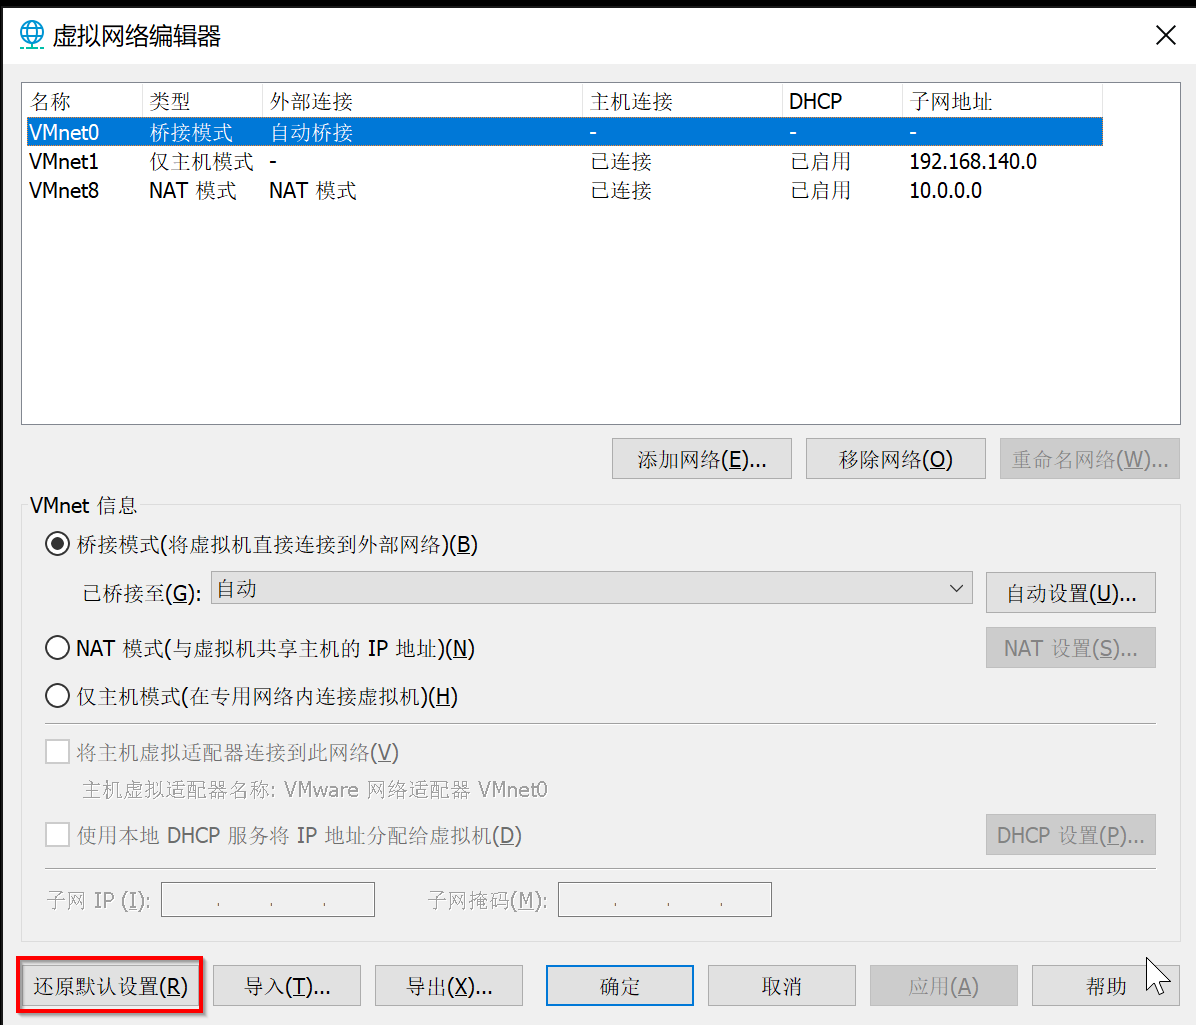This screenshot has width=1196, height=1025.
Task: Click the 子网地址 column header
Action: (x=1002, y=101)
